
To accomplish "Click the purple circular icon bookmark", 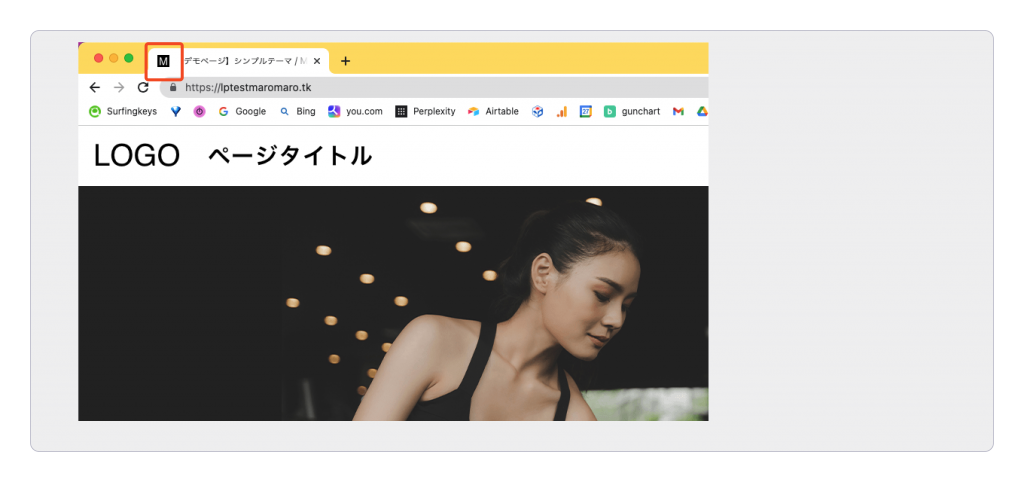I will [x=199, y=111].
